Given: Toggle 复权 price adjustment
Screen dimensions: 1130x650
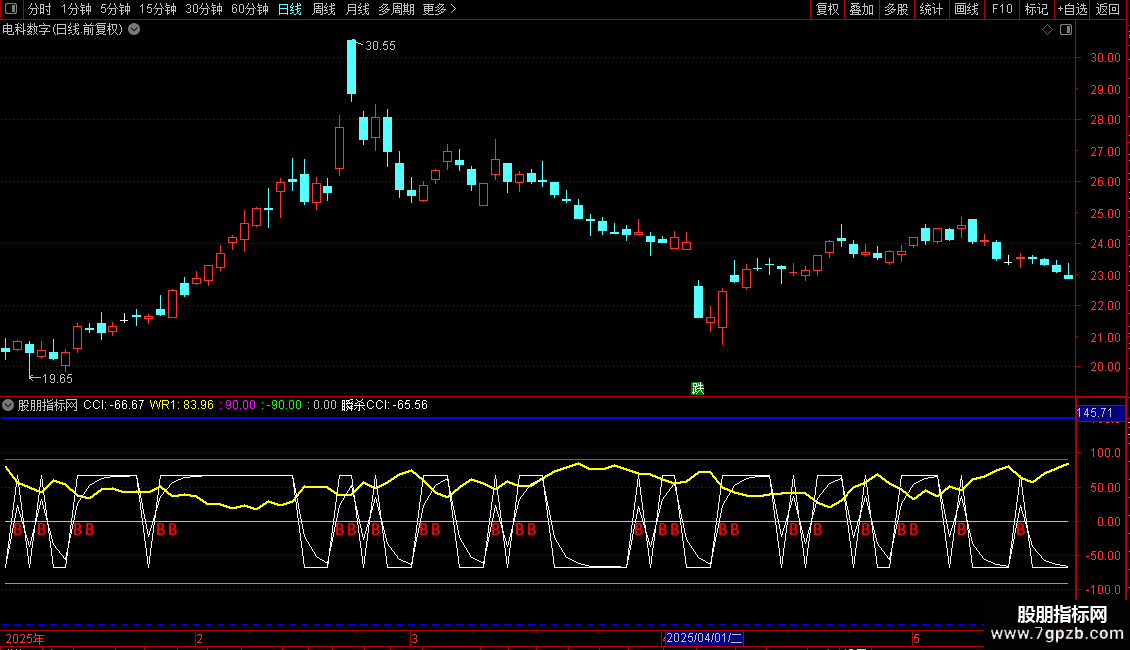Looking at the screenshot, I should (827, 10).
